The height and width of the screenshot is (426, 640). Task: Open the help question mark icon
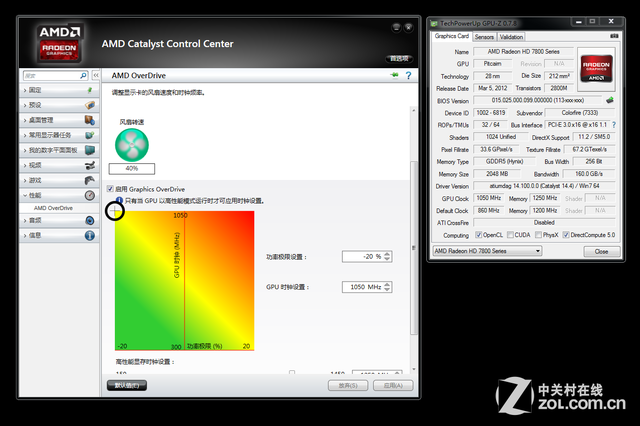click(408, 75)
